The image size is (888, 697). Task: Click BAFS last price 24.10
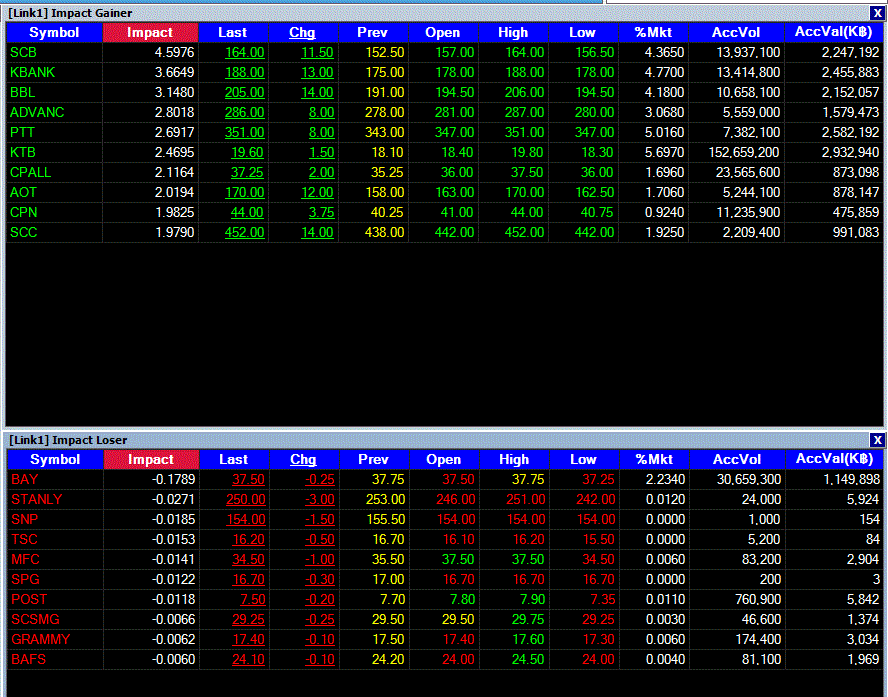point(249,659)
